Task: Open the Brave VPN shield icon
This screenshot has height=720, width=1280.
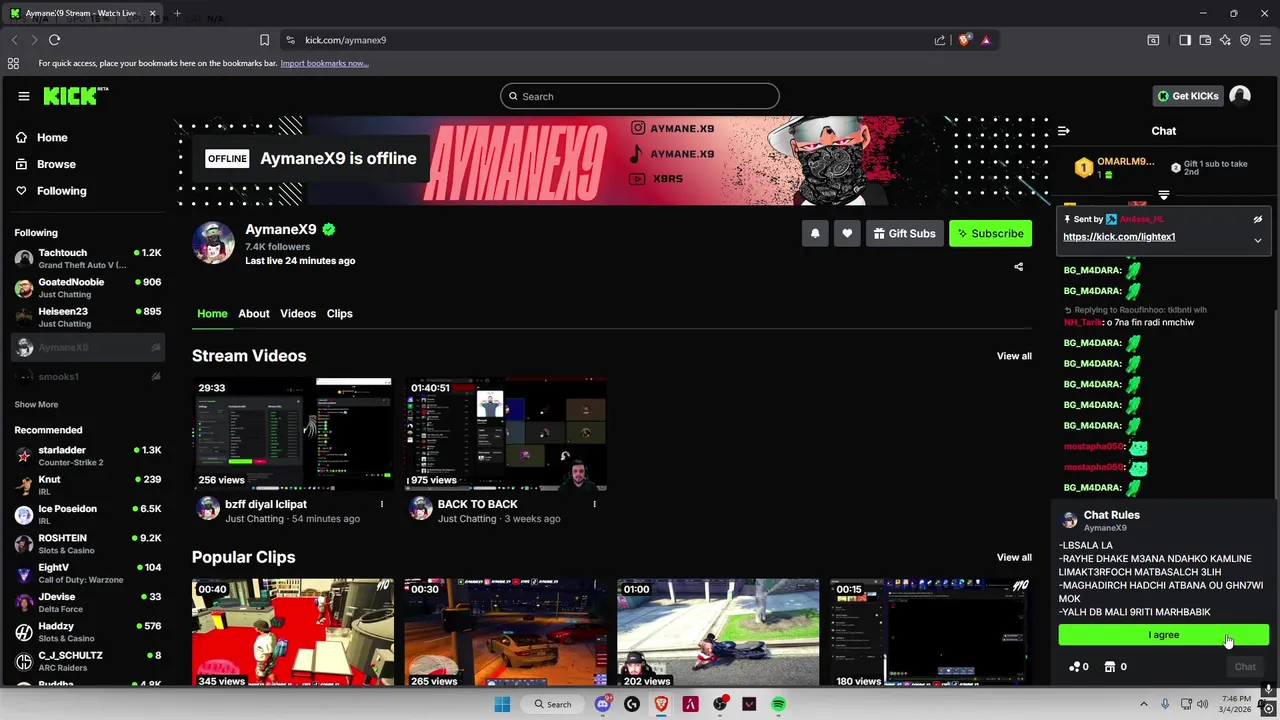Action: click(1245, 40)
